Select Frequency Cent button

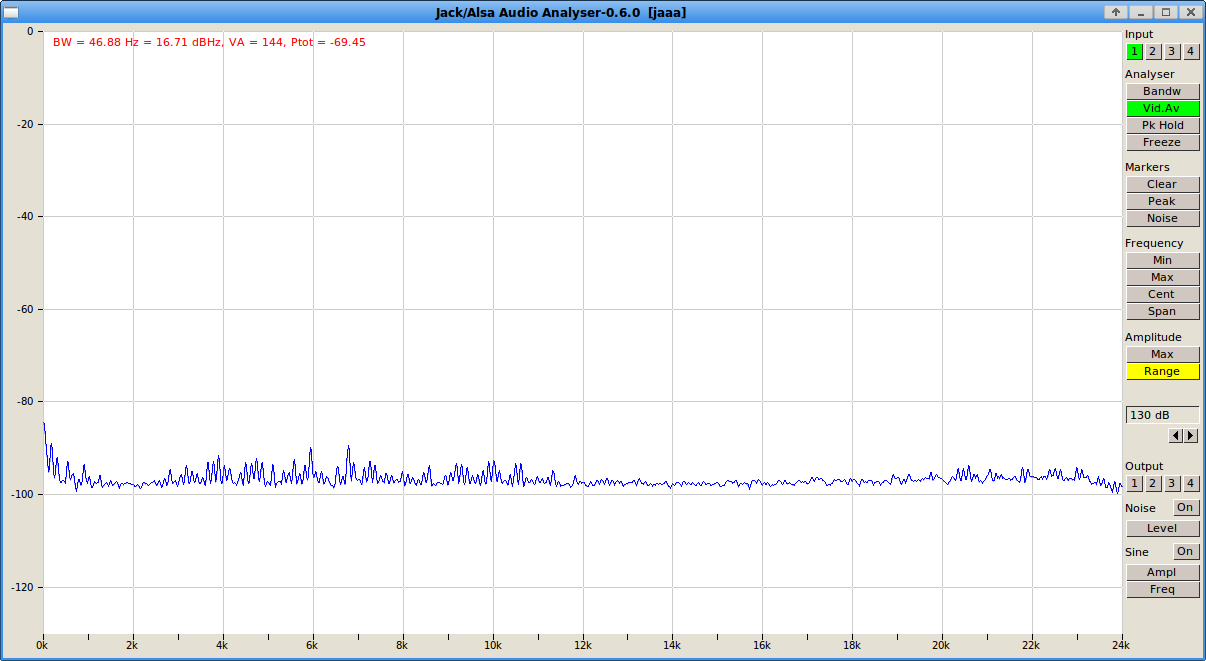tap(1162, 294)
